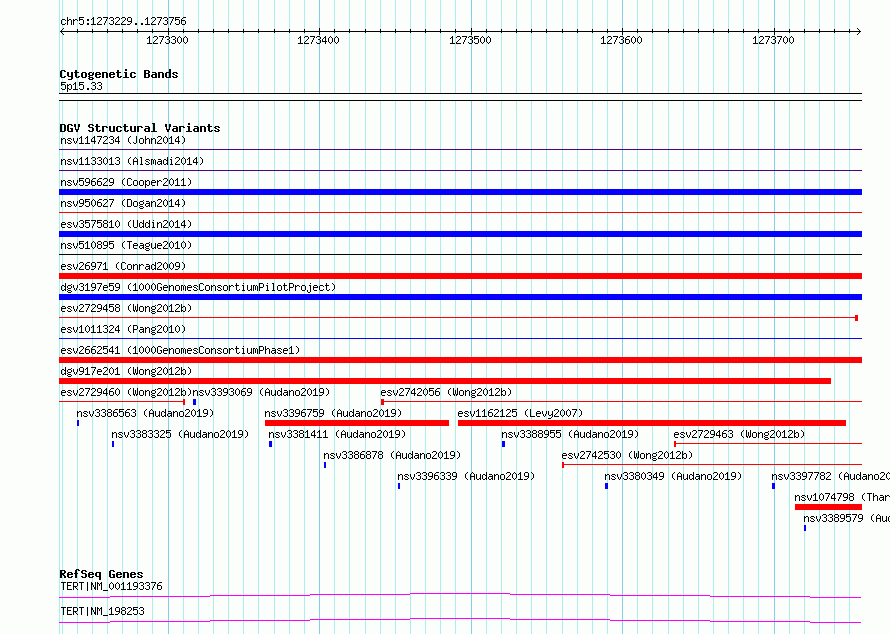This screenshot has height=634, width=890.
Task: Click the nsv1147234 (John2014) variant label
Action: pos(123,140)
